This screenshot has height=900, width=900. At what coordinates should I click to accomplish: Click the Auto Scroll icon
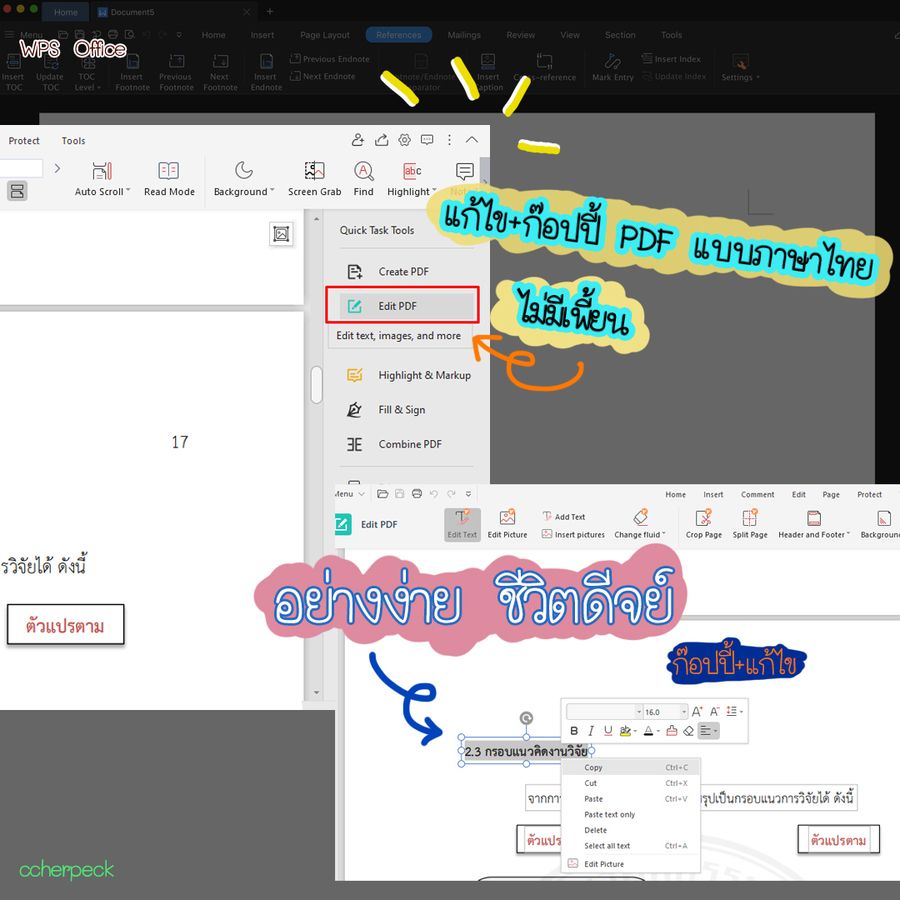coord(102,171)
